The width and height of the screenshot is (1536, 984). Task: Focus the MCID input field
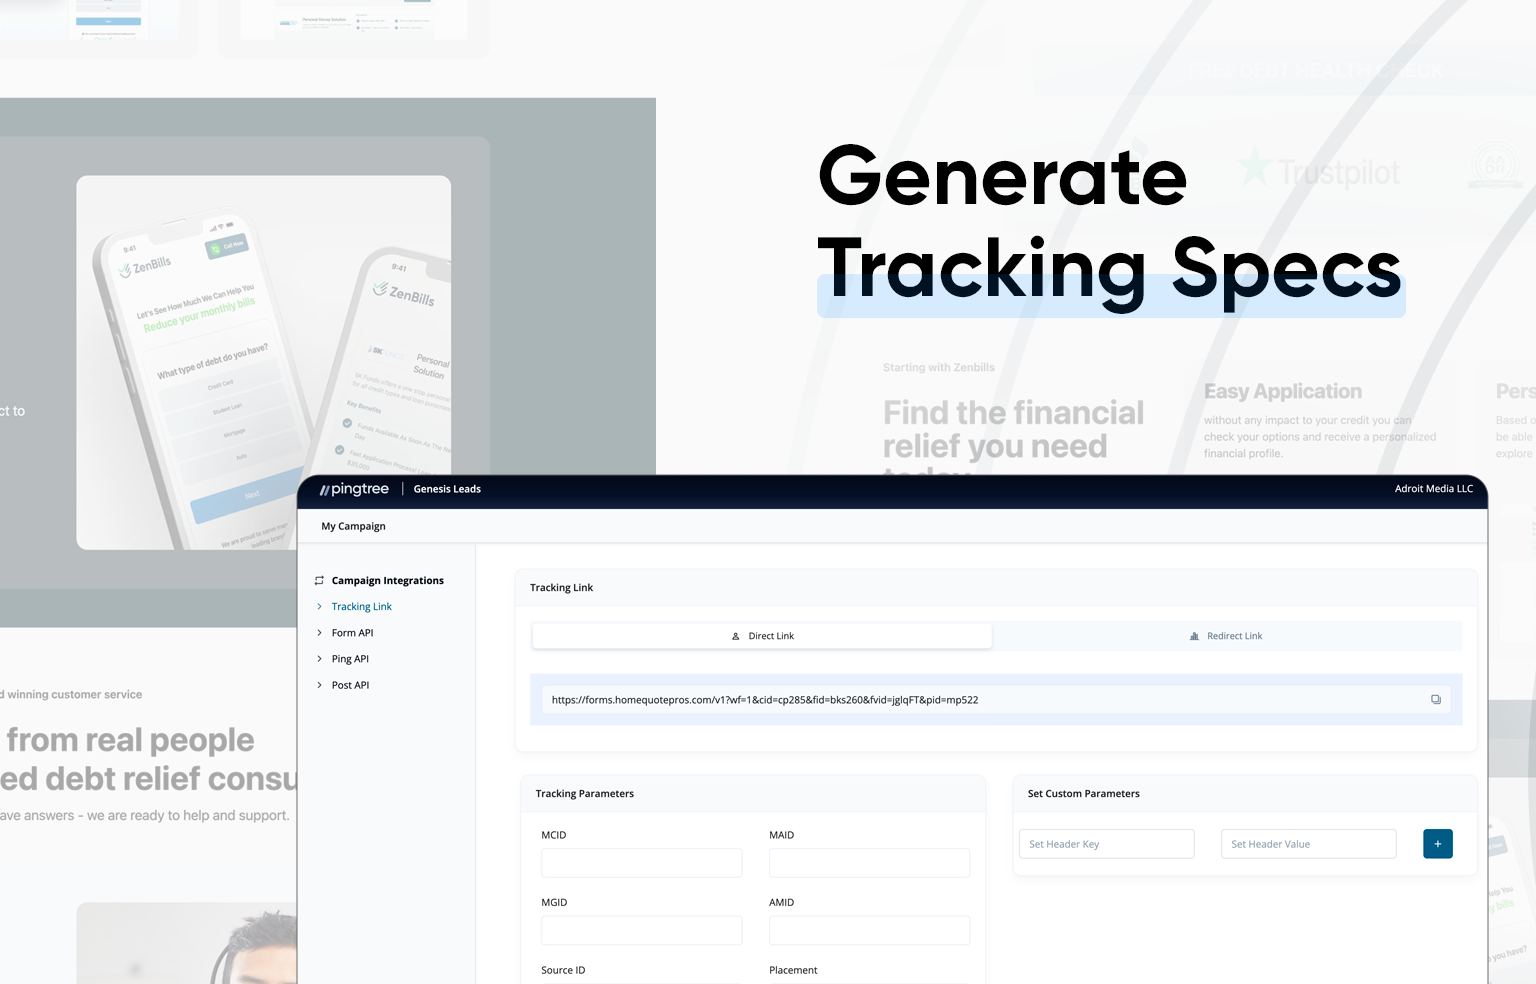642,863
